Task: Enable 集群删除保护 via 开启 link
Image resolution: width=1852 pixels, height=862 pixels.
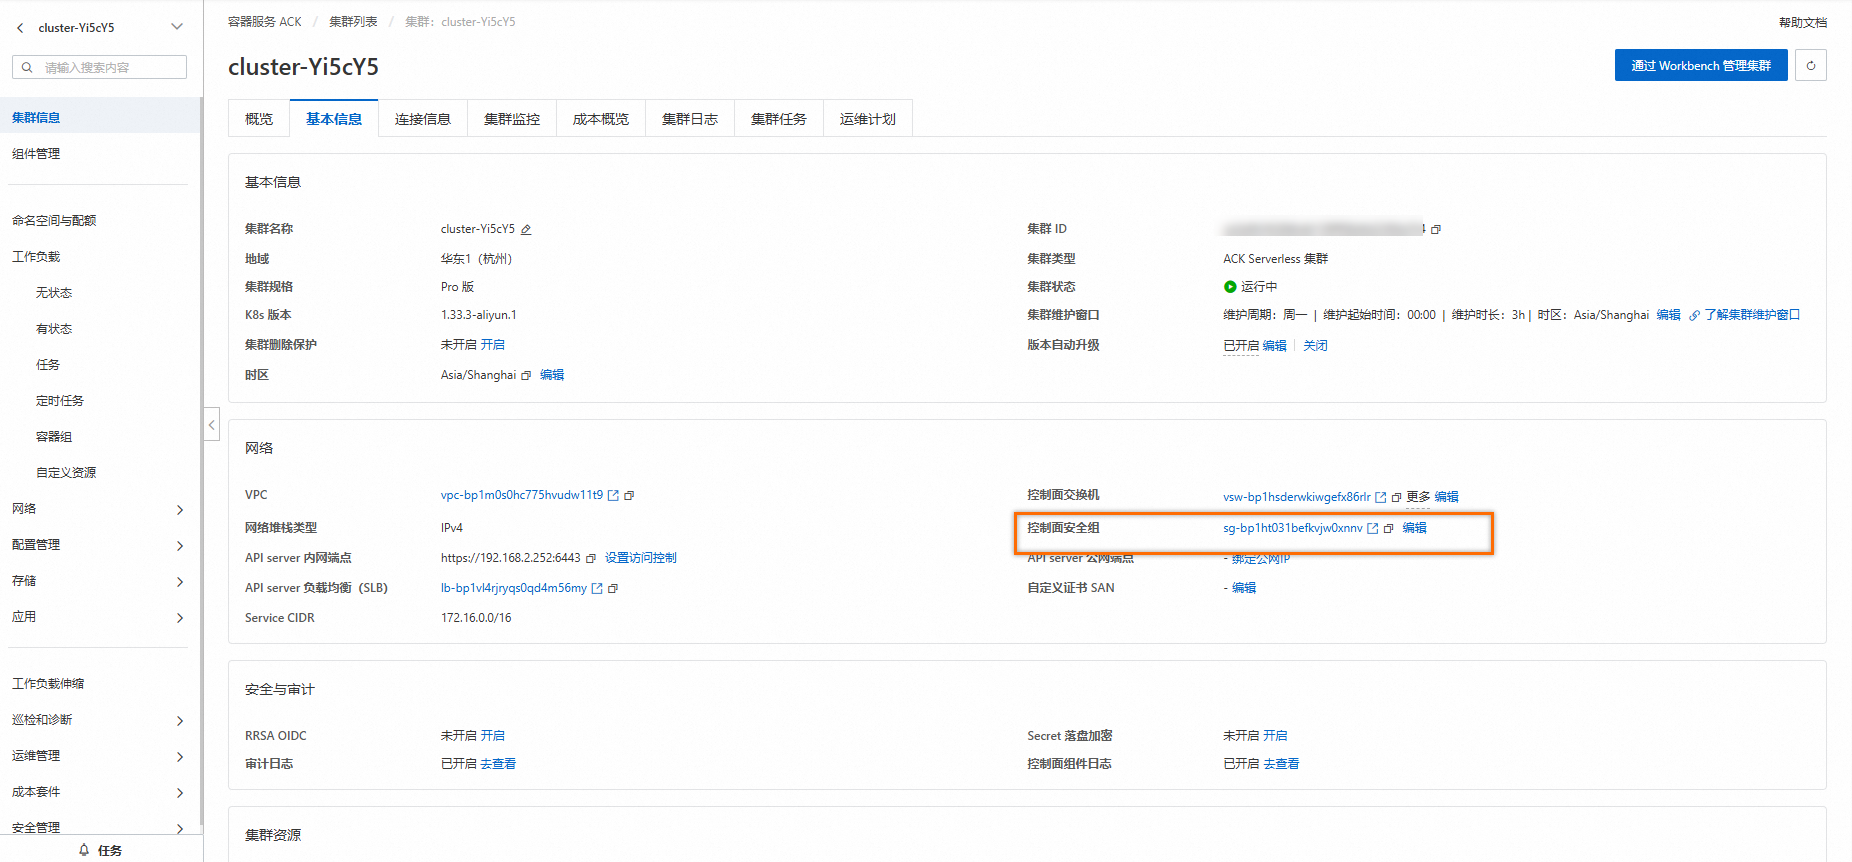Action: point(493,345)
